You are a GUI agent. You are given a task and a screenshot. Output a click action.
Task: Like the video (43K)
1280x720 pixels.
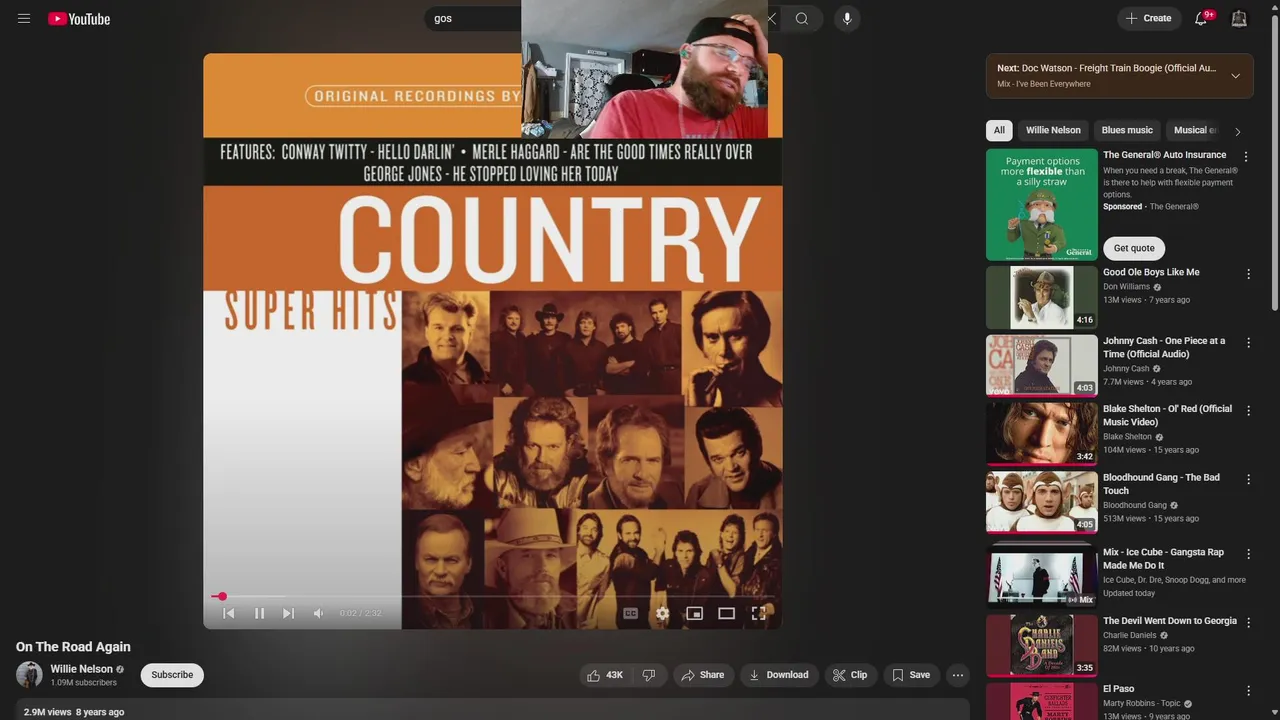click(x=606, y=675)
